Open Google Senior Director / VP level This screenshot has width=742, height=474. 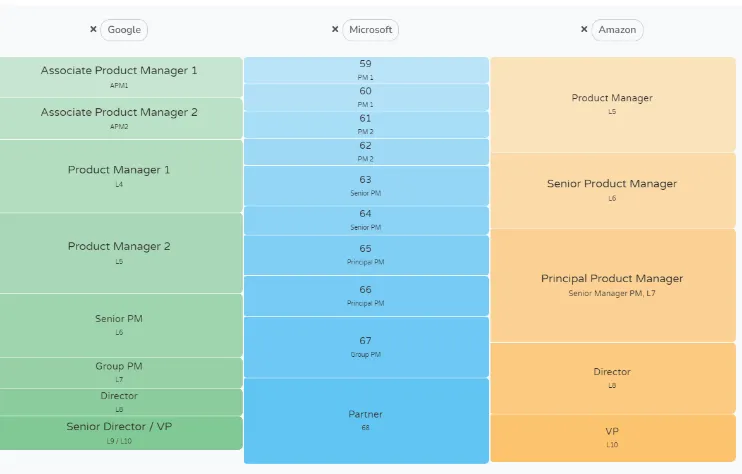121,433
